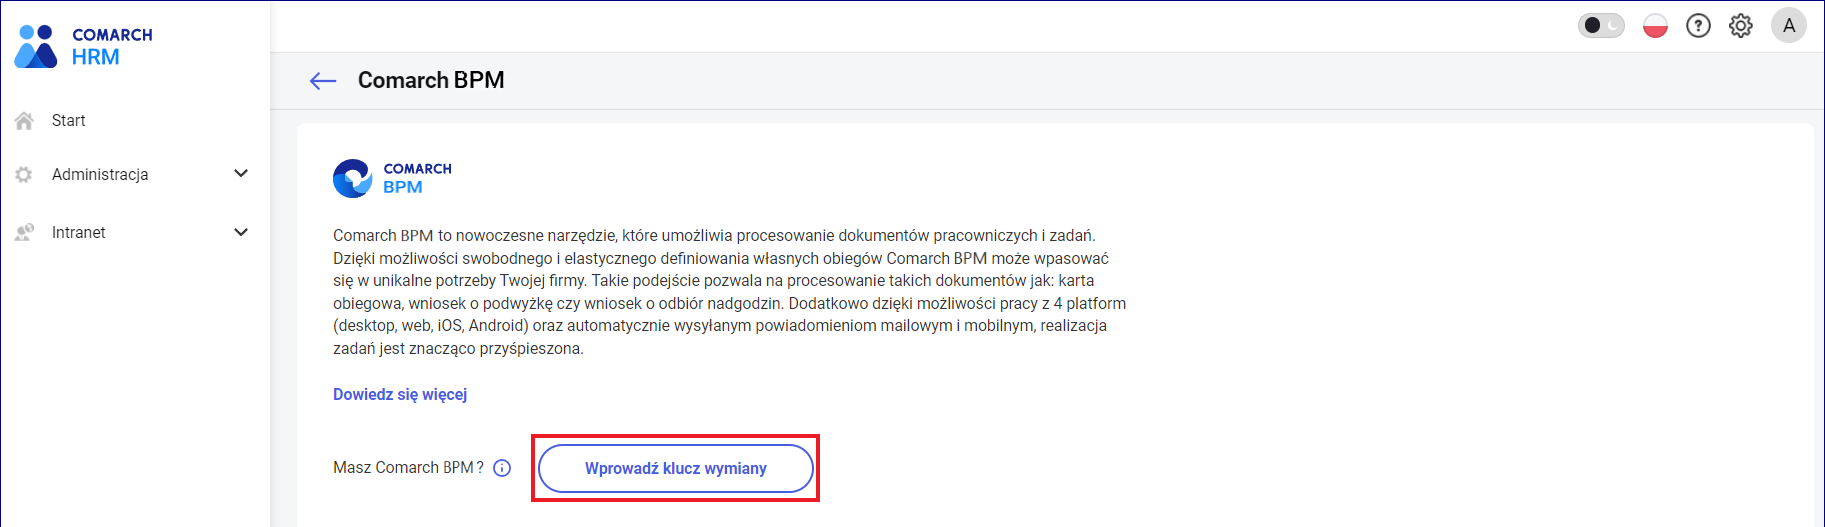The width and height of the screenshot is (1825, 527).
Task: Follow the Dowiedz się więcej link
Action: pyautogui.click(x=400, y=394)
